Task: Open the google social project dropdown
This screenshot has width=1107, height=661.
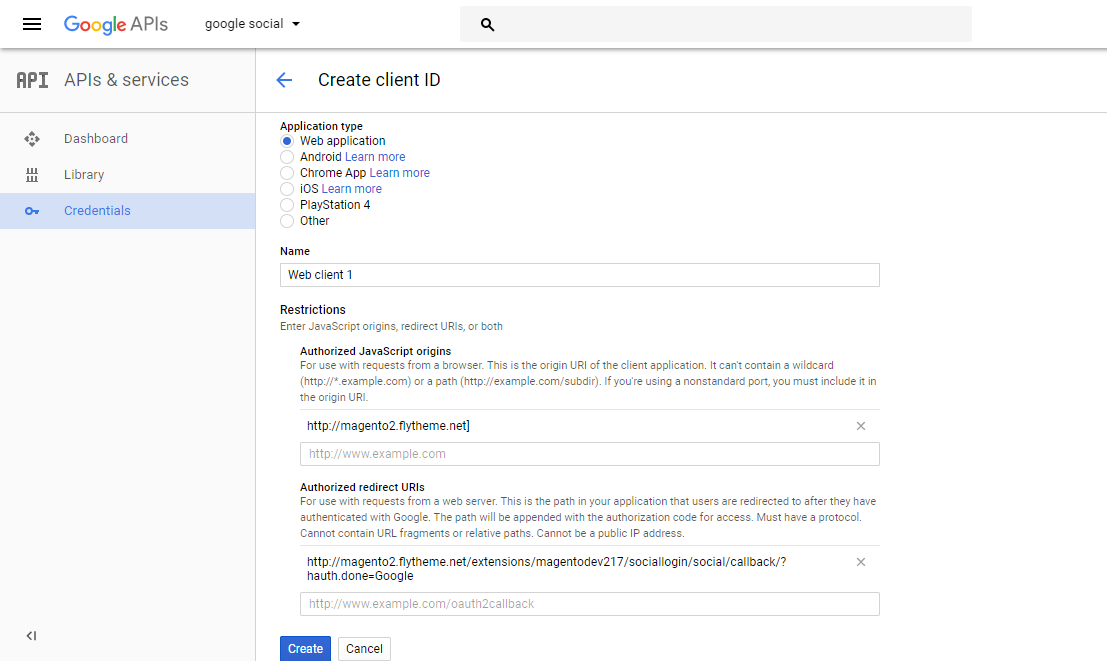Action: point(253,24)
